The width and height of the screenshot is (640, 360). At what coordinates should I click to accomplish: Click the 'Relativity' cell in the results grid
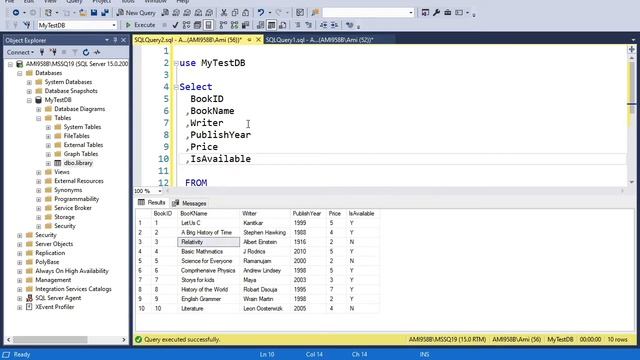click(x=208, y=242)
